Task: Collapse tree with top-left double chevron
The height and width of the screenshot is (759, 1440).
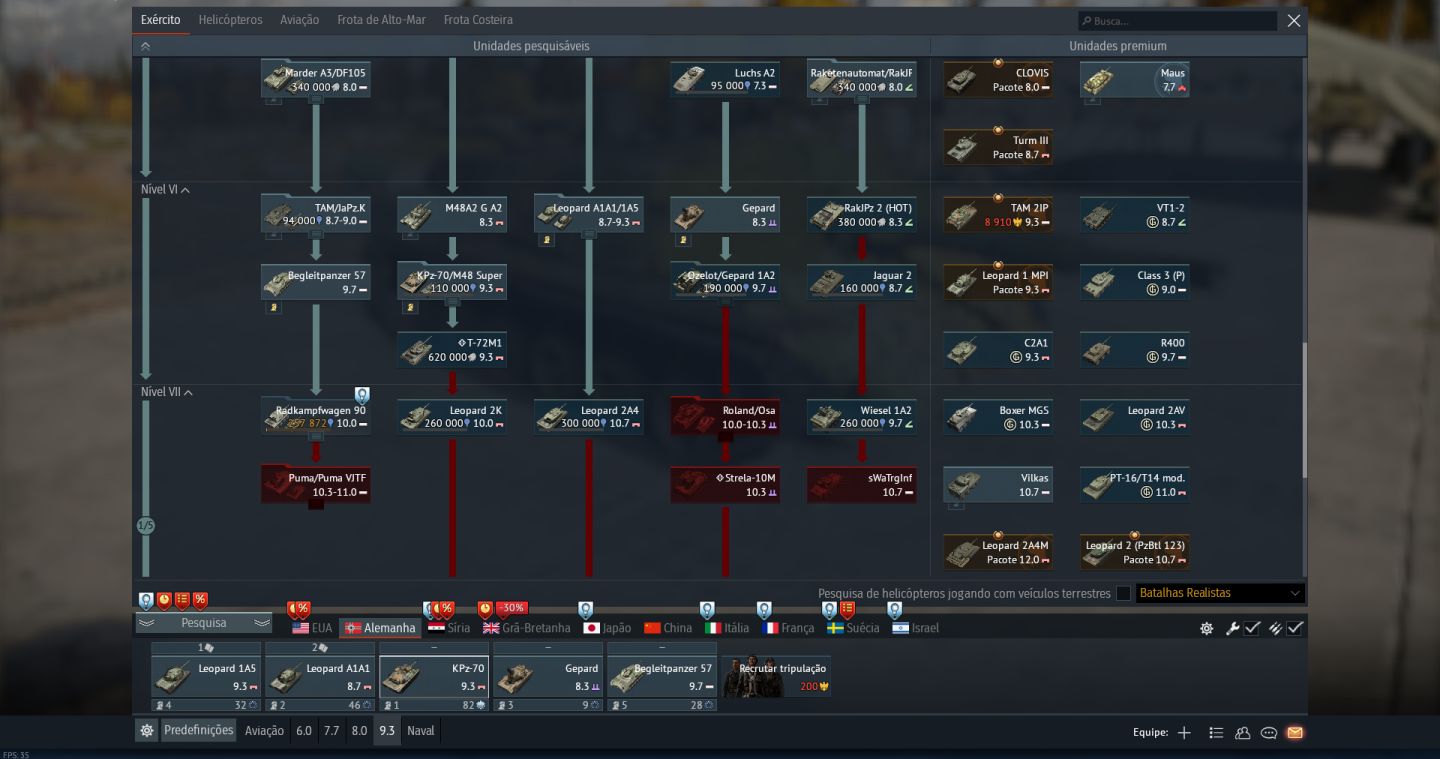Action: 145,46
